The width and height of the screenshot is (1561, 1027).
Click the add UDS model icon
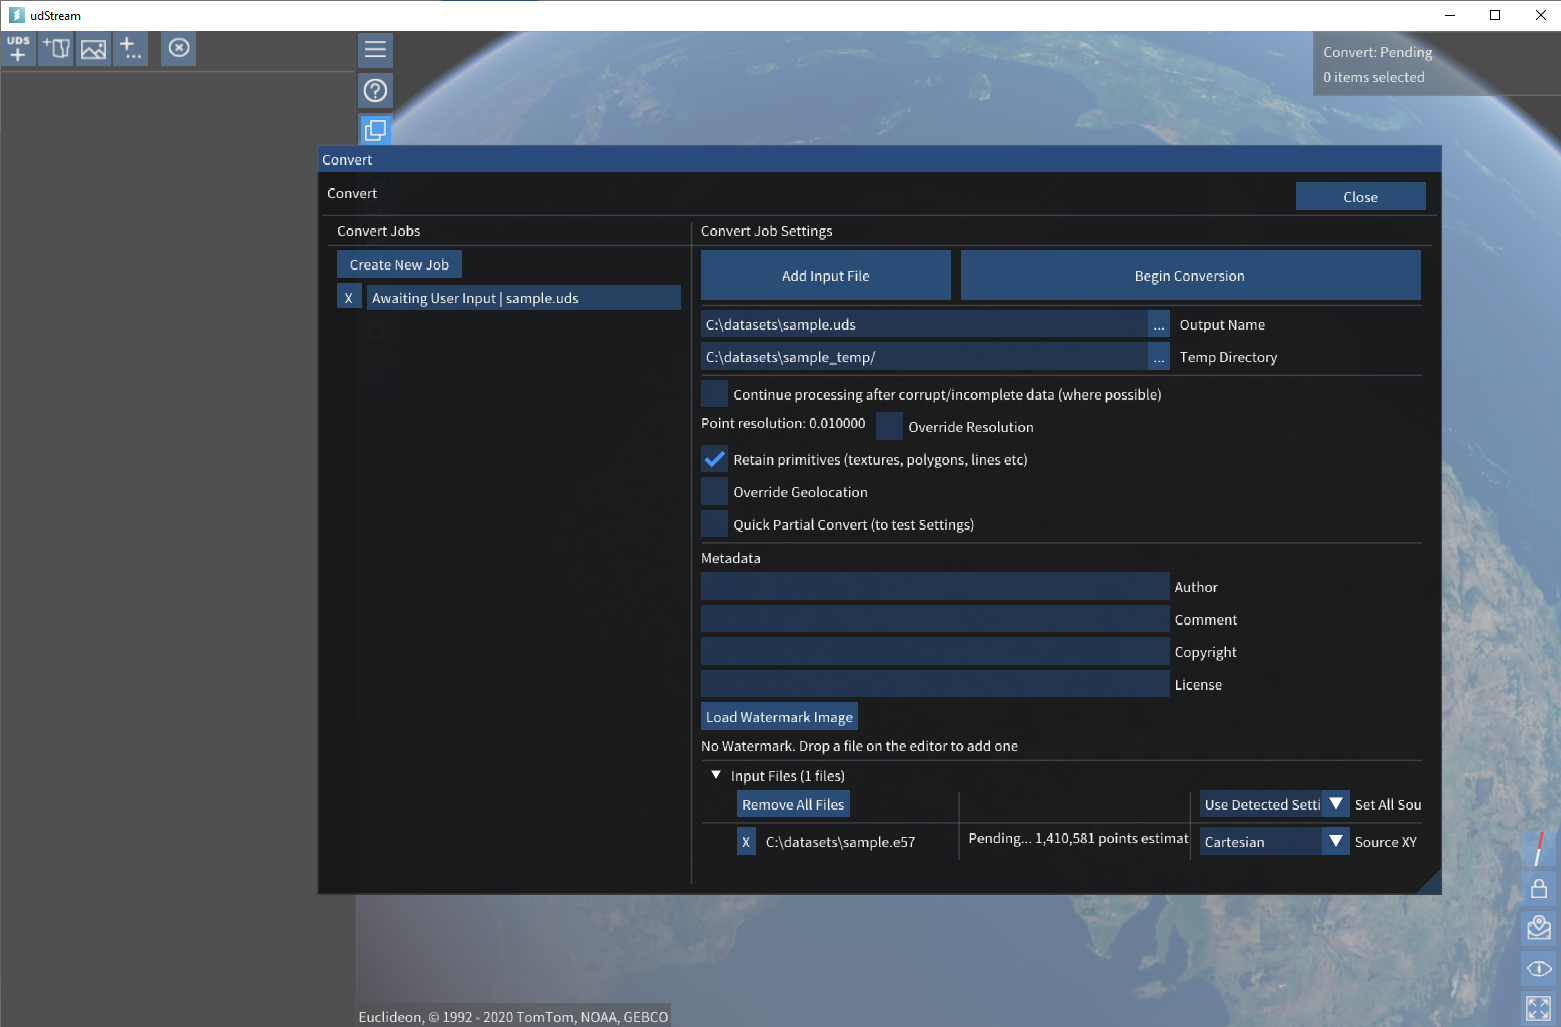[x=19, y=48]
